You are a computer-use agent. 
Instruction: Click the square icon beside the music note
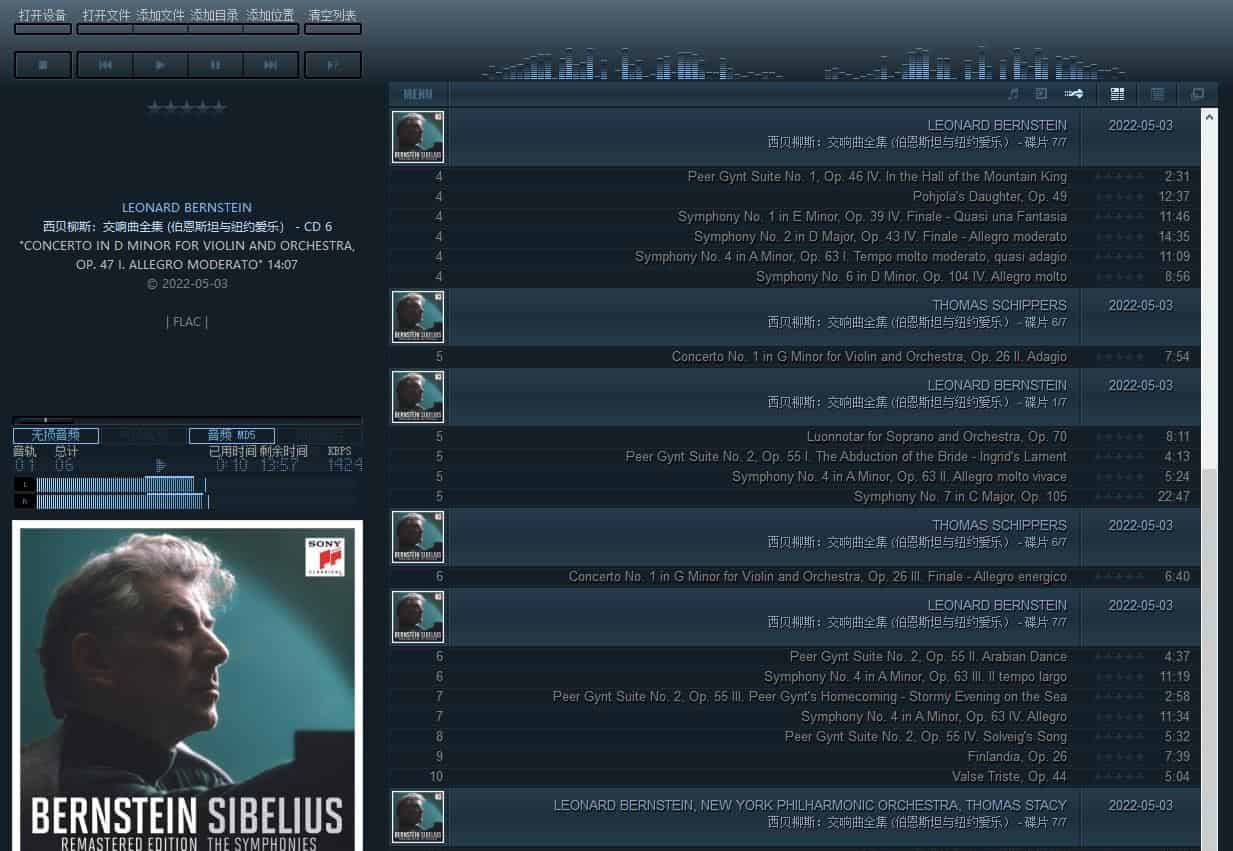[x=1041, y=94]
